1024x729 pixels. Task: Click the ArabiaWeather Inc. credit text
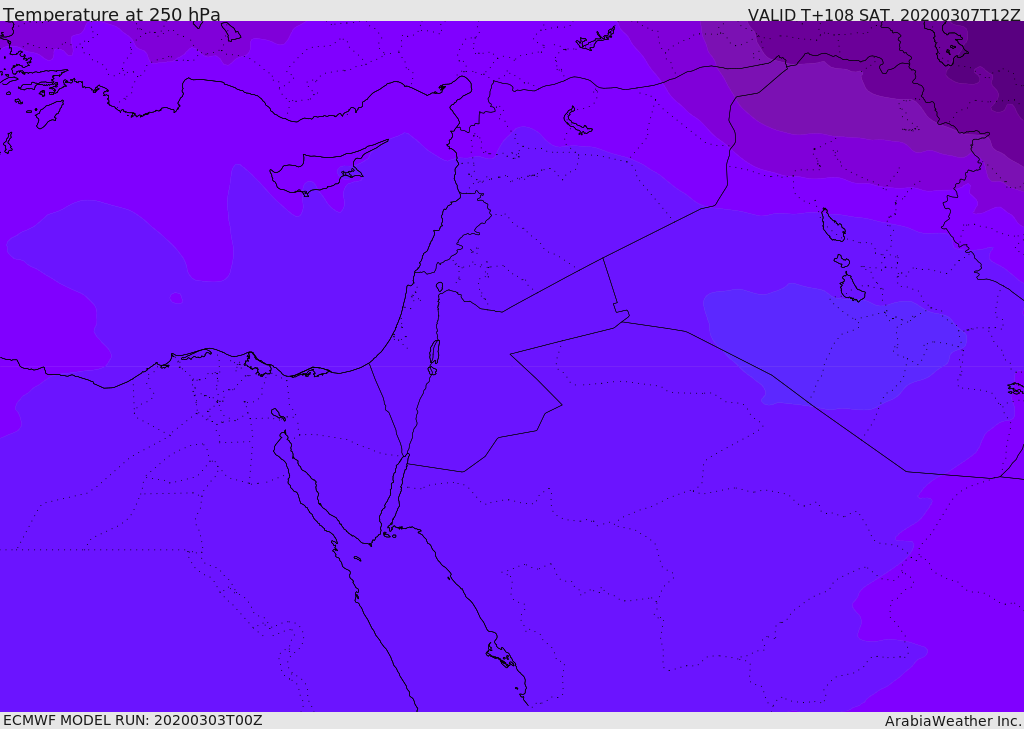(x=953, y=720)
